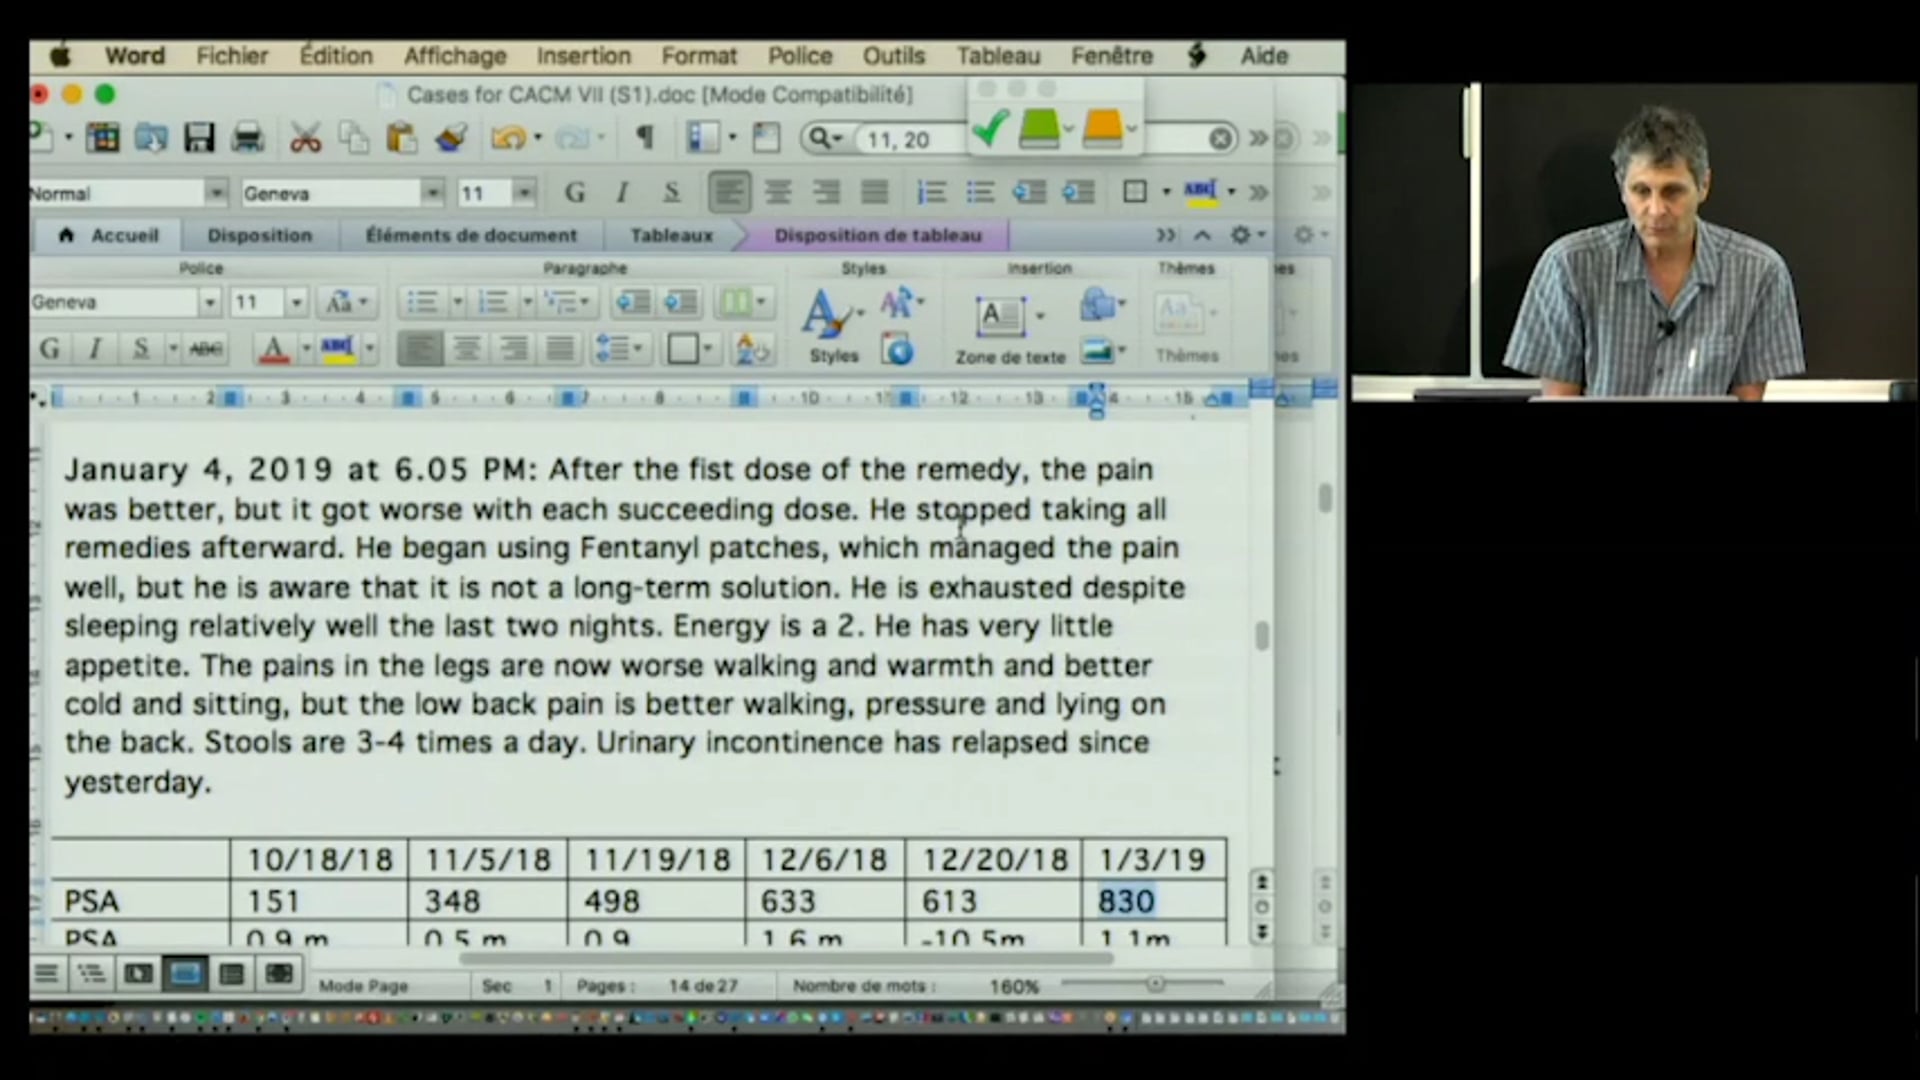
Task: Switch to the Disposition tab
Action: click(259, 236)
